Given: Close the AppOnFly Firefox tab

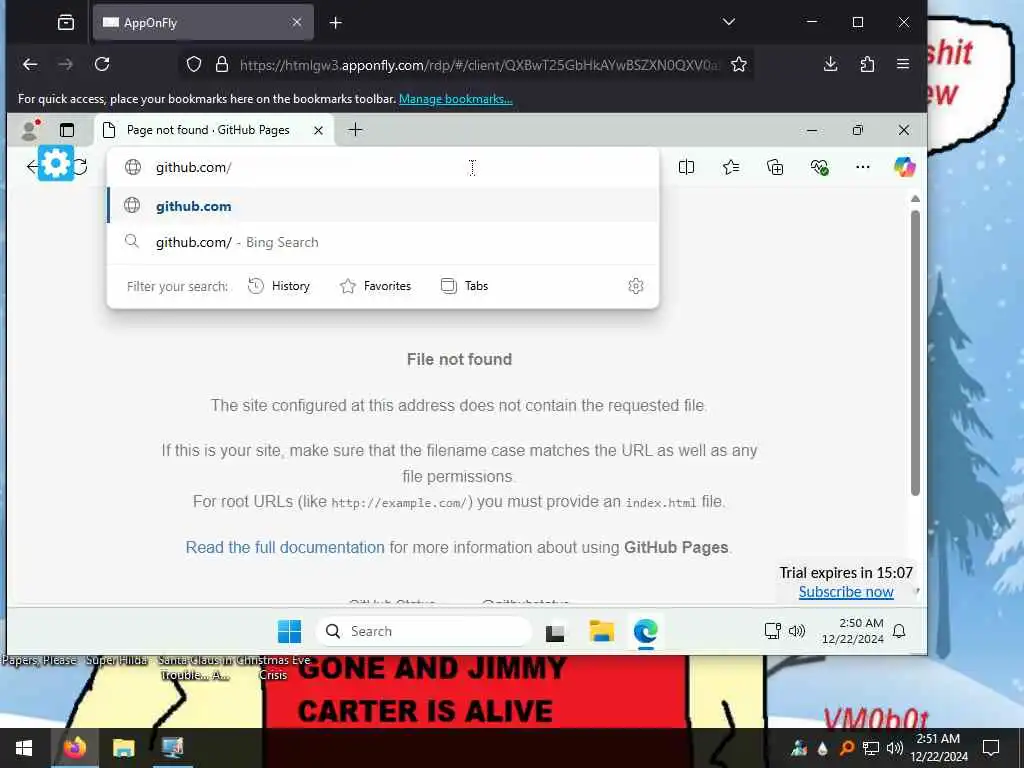Looking at the screenshot, I should 296,23.
